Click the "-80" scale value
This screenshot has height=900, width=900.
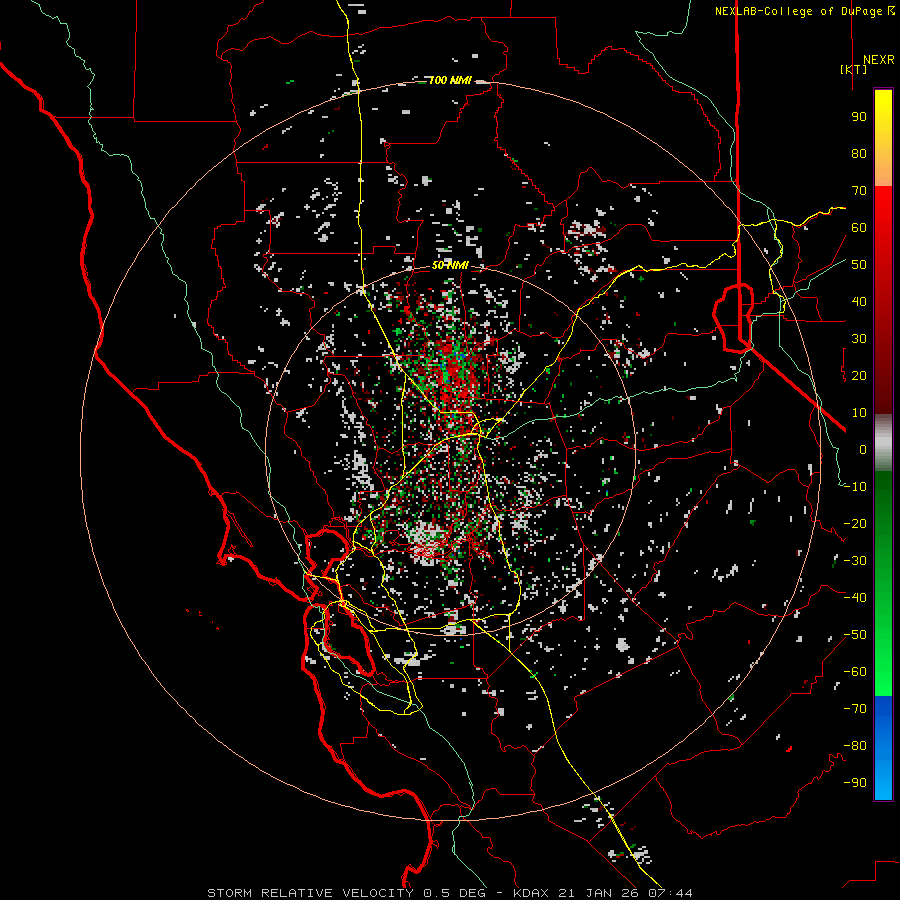click(855, 746)
